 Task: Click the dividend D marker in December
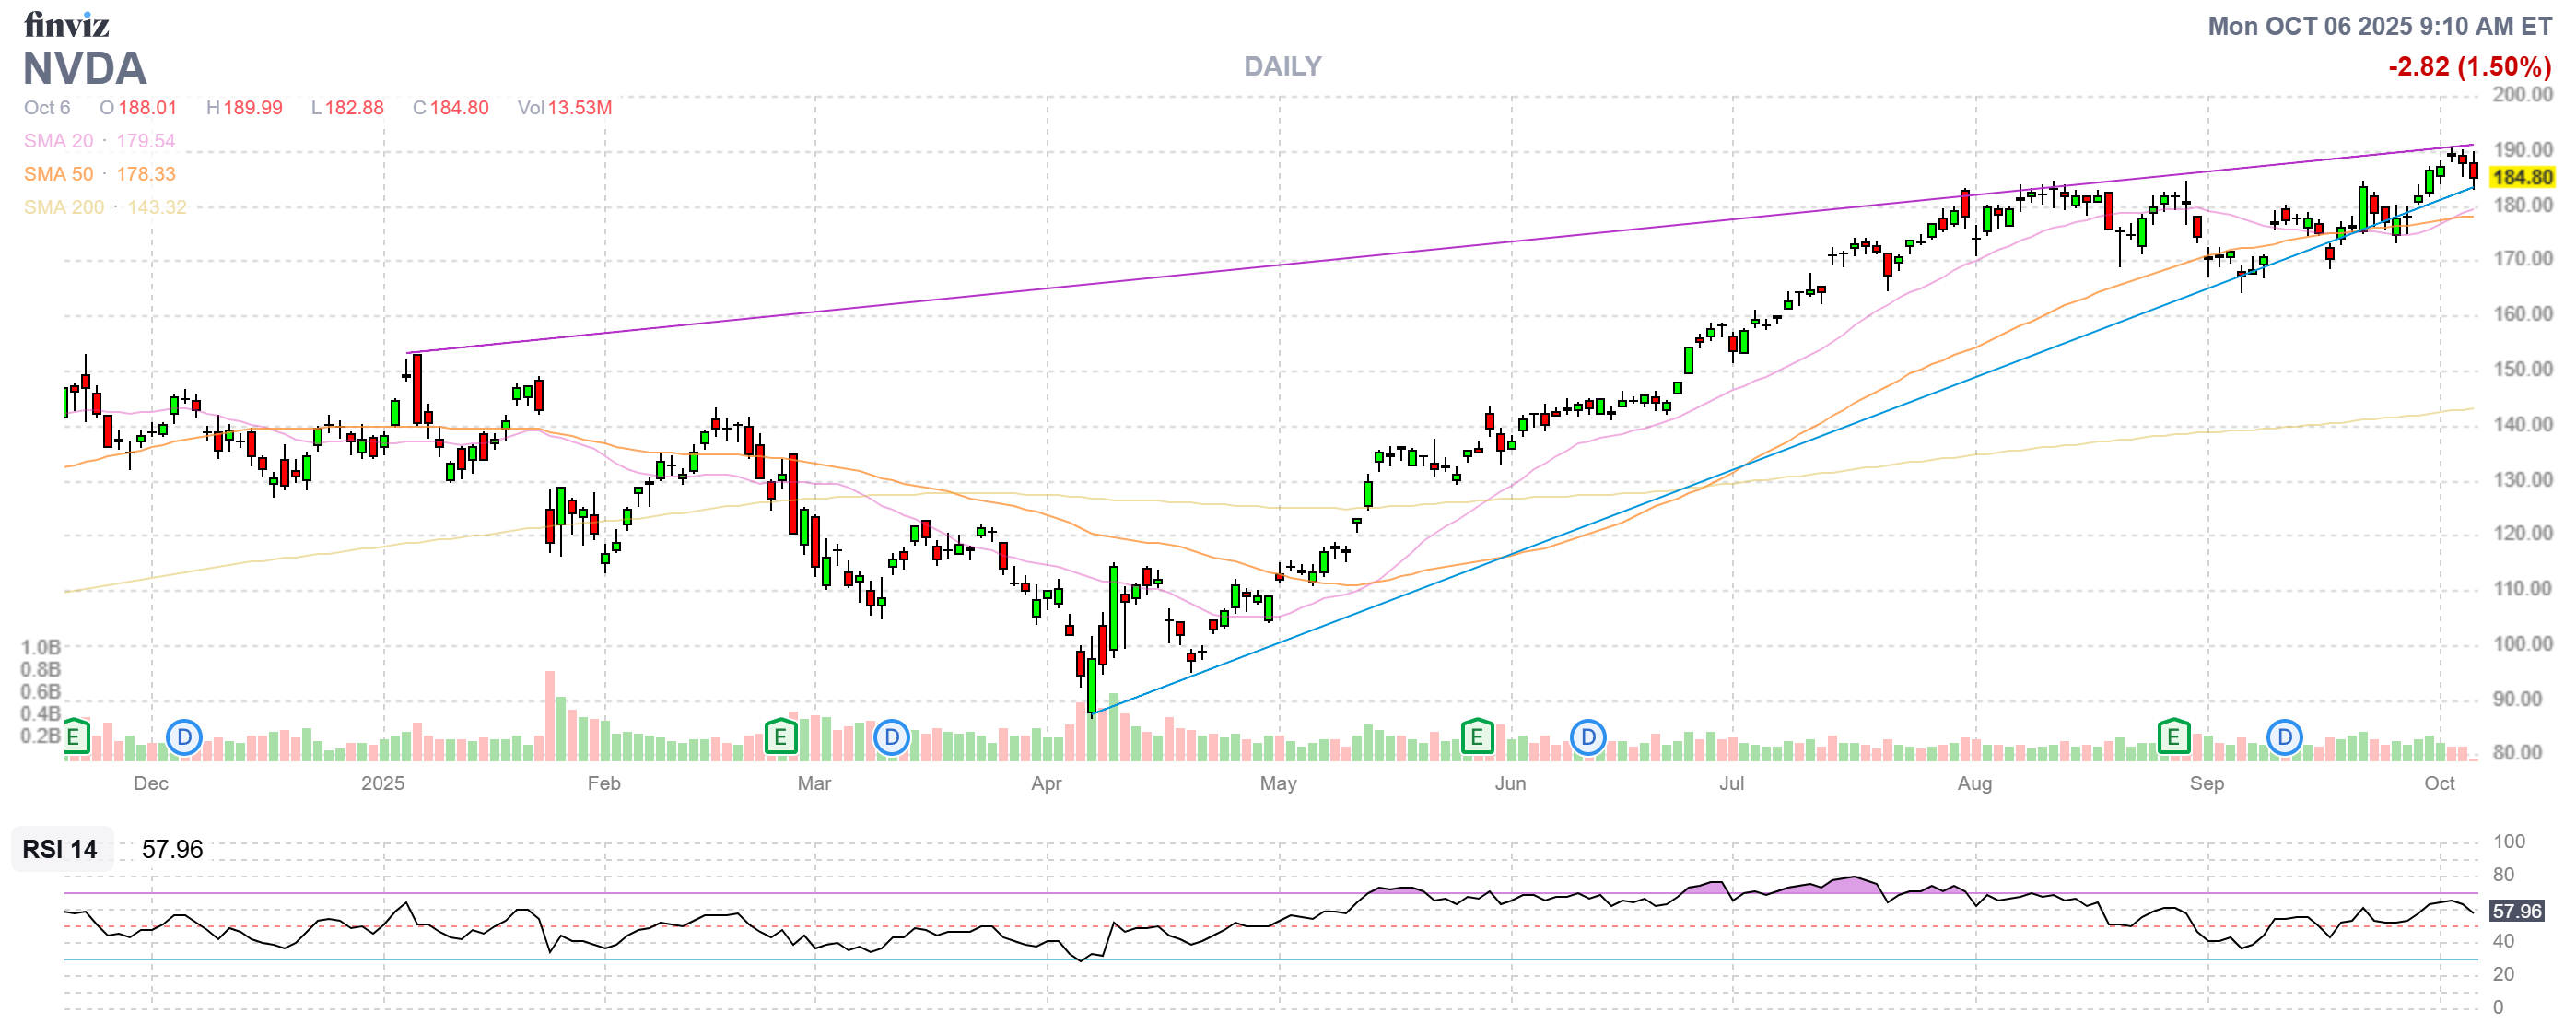184,738
